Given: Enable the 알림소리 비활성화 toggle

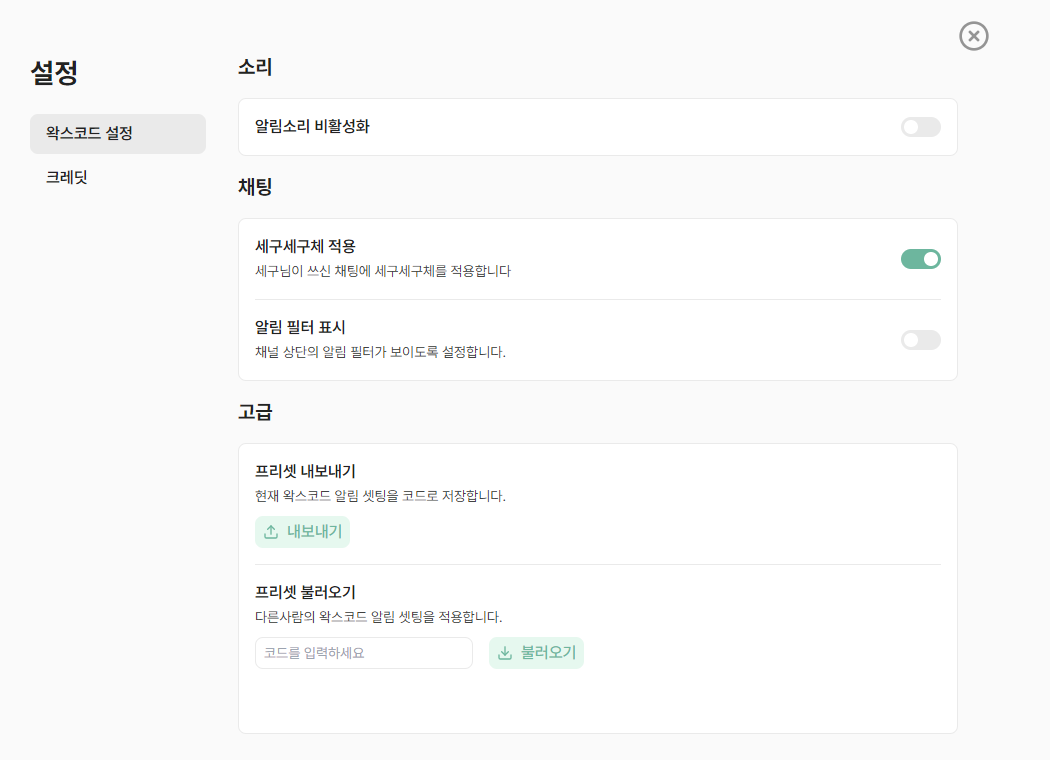Looking at the screenshot, I should [920, 127].
